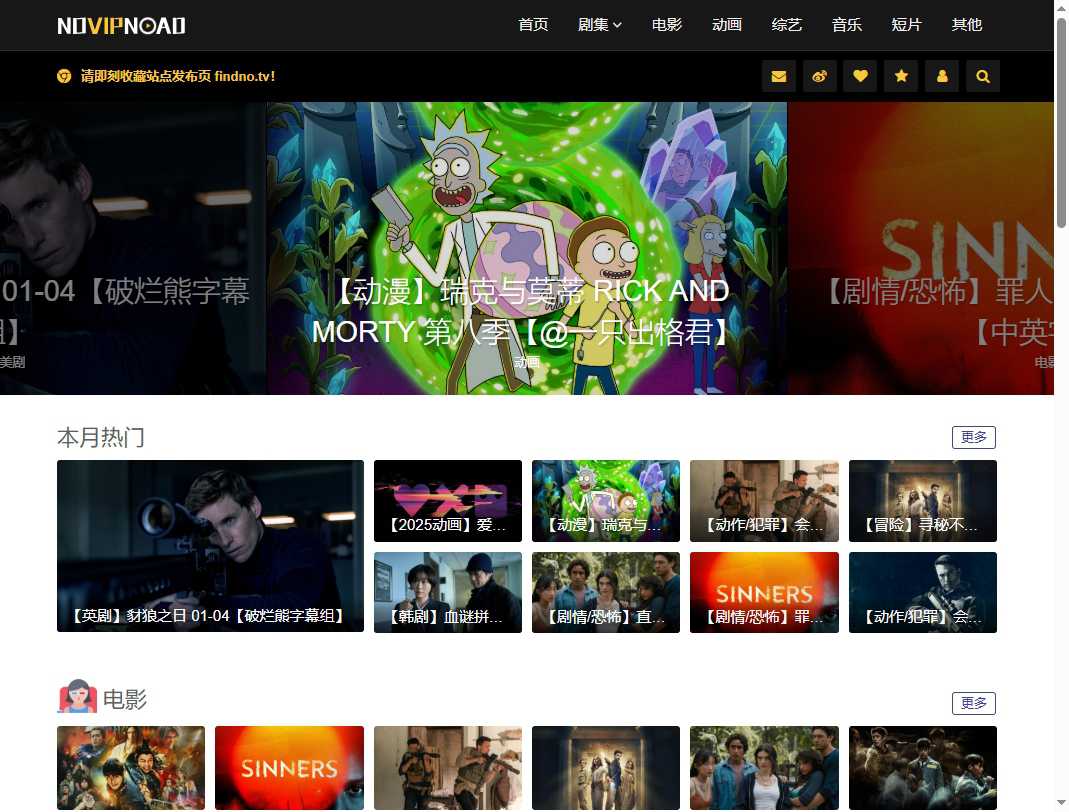Select 综艺 in the top menu
The width and height of the screenshot is (1069, 812).
(786, 25)
